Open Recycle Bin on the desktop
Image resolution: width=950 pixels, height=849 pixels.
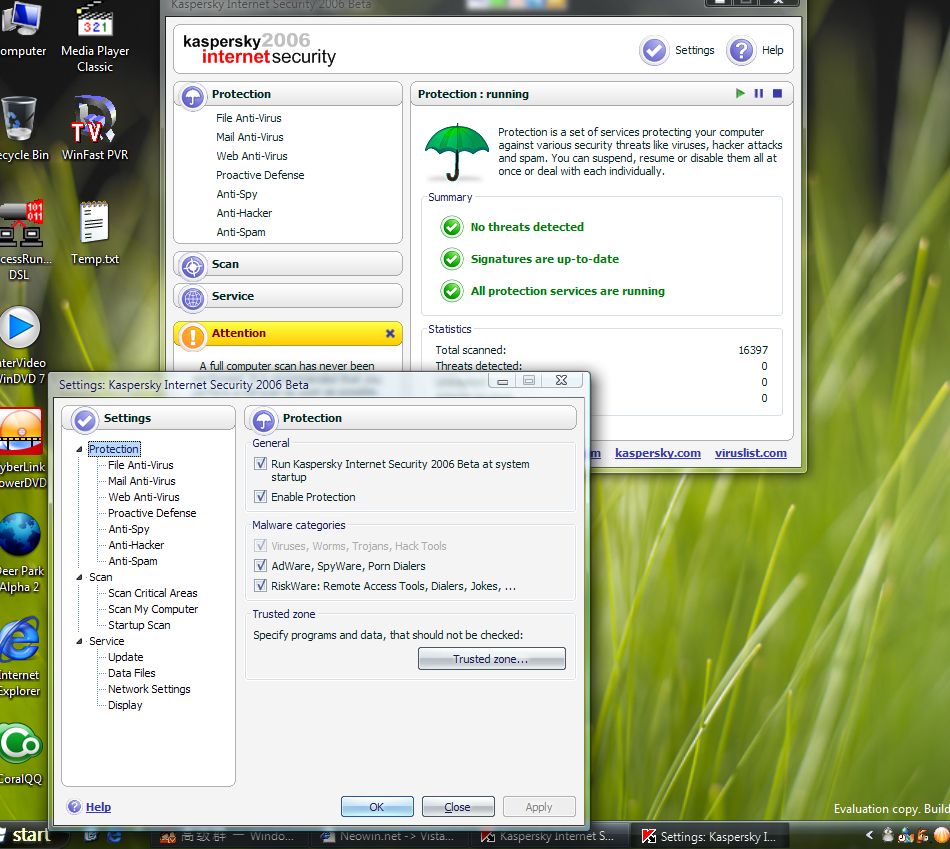(21, 128)
